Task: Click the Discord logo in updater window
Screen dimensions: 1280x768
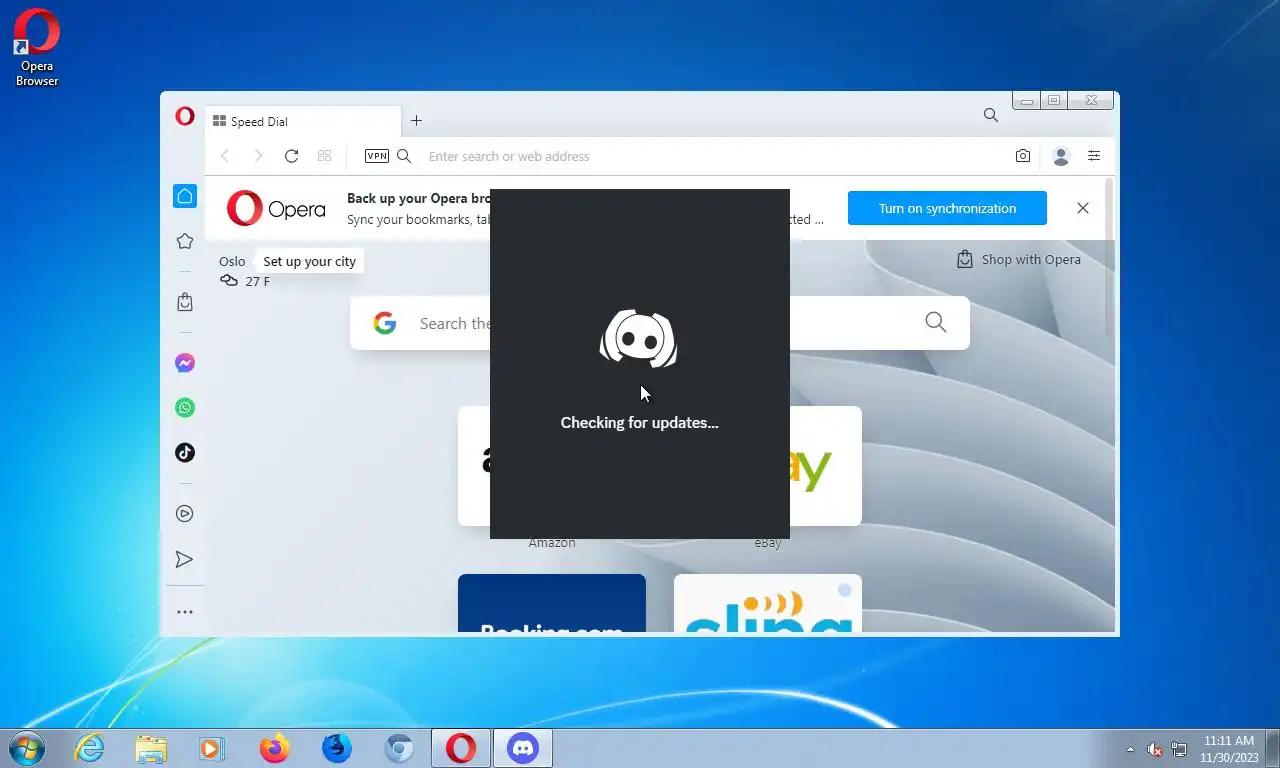Action: (x=639, y=338)
